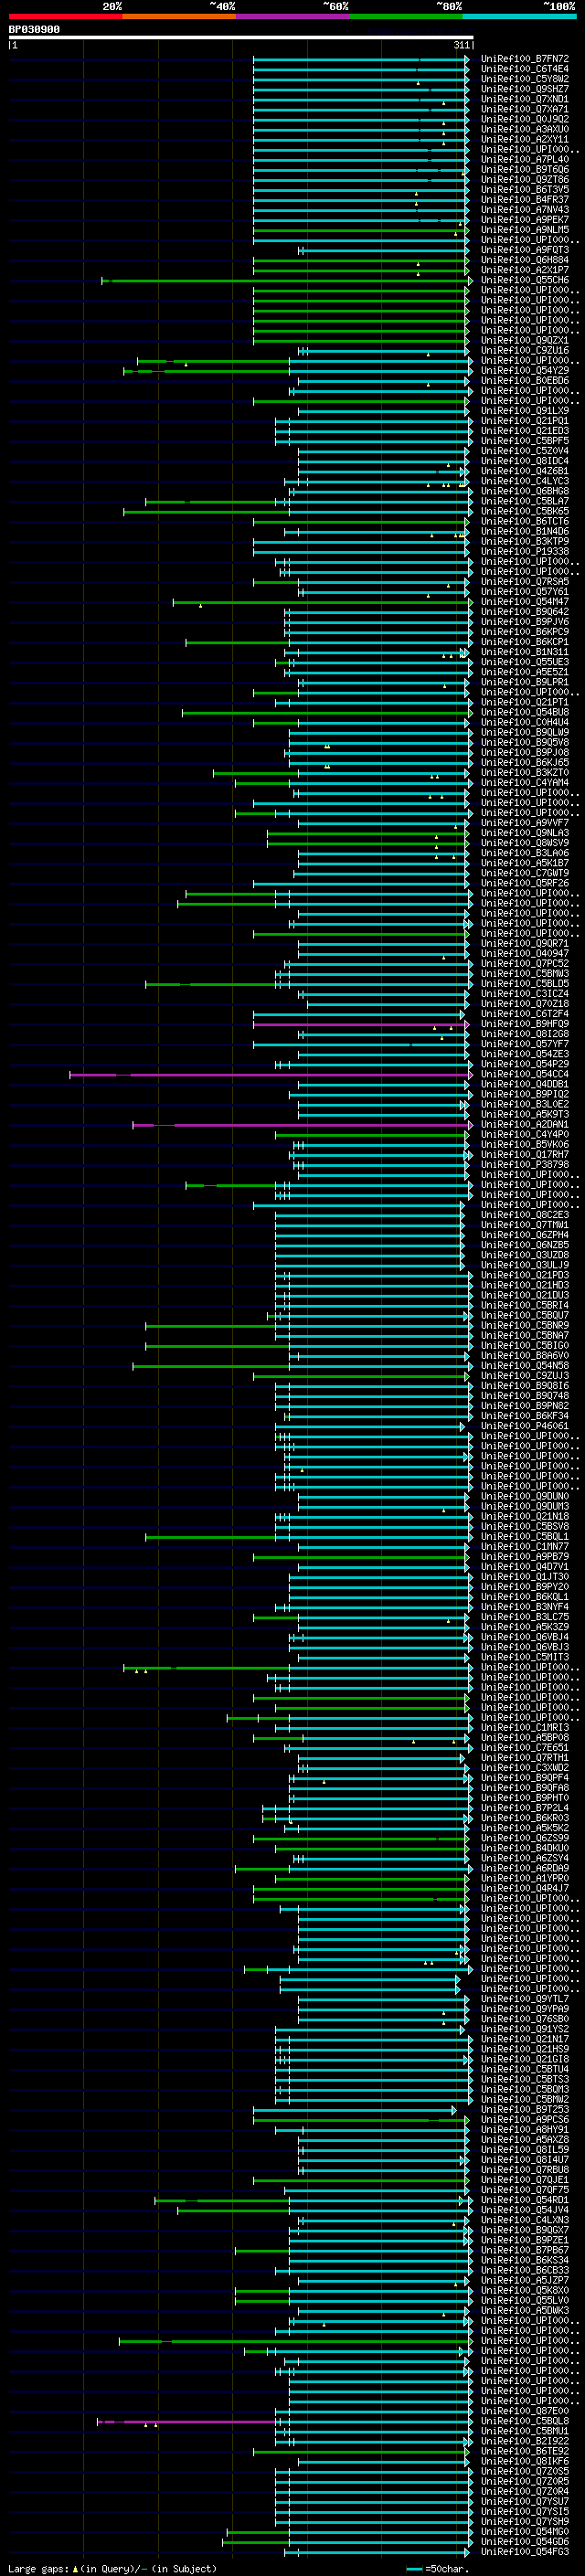Select the UniRef100_A2XY11 entry

[525, 139]
